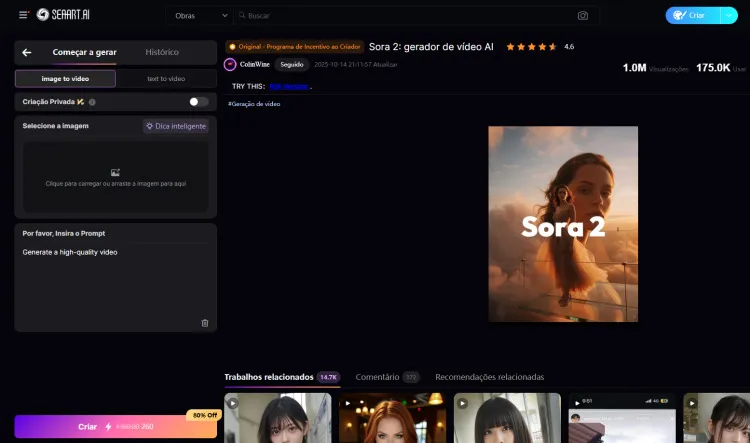750x443 pixels.
Task: Click the 4.6 rating value
Action: [569, 47]
